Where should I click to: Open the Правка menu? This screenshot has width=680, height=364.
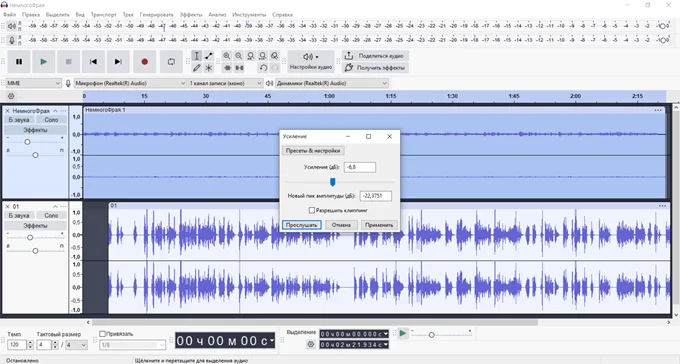click(x=31, y=14)
